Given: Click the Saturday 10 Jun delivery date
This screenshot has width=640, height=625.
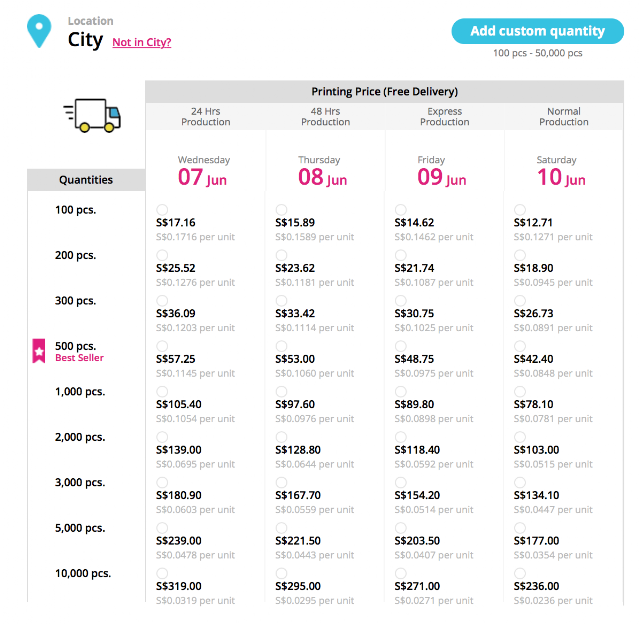Looking at the screenshot, I should click(x=561, y=171).
